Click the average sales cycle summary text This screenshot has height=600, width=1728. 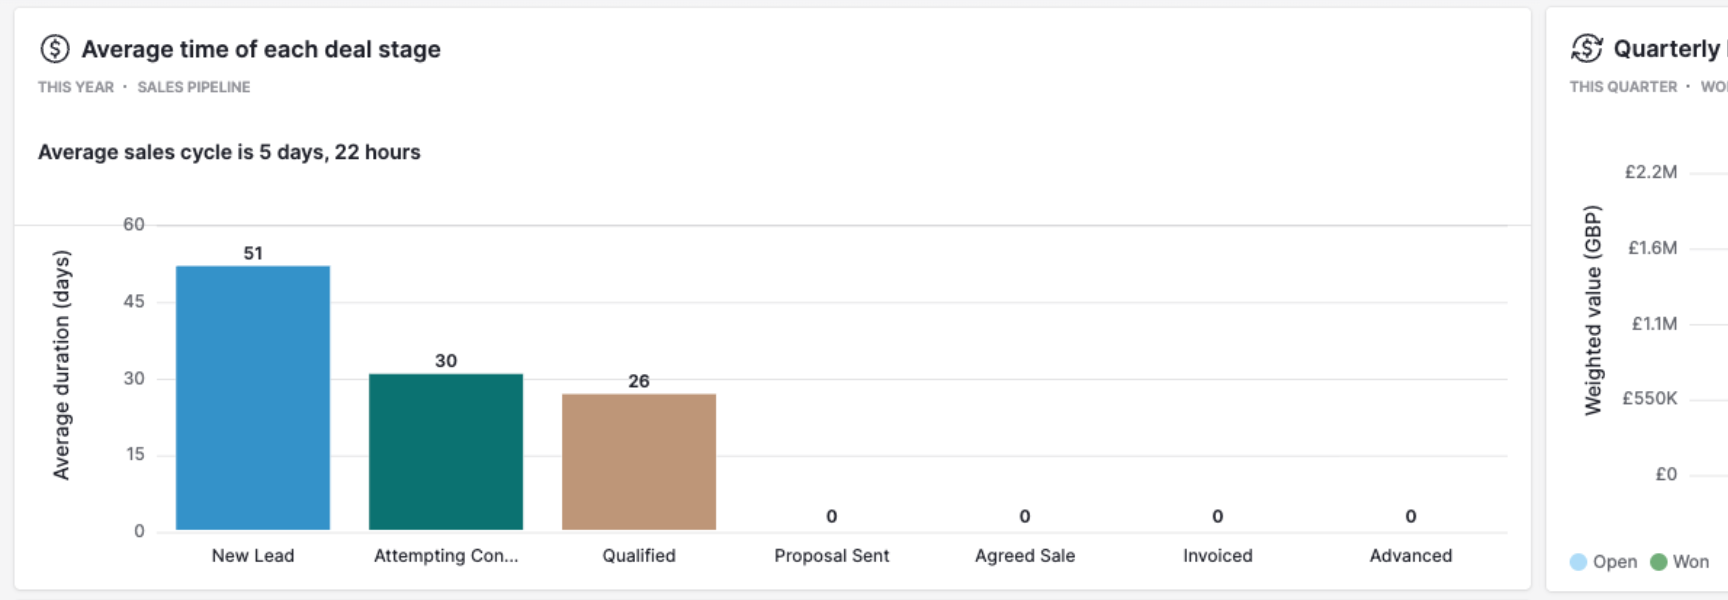(x=229, y=152)
